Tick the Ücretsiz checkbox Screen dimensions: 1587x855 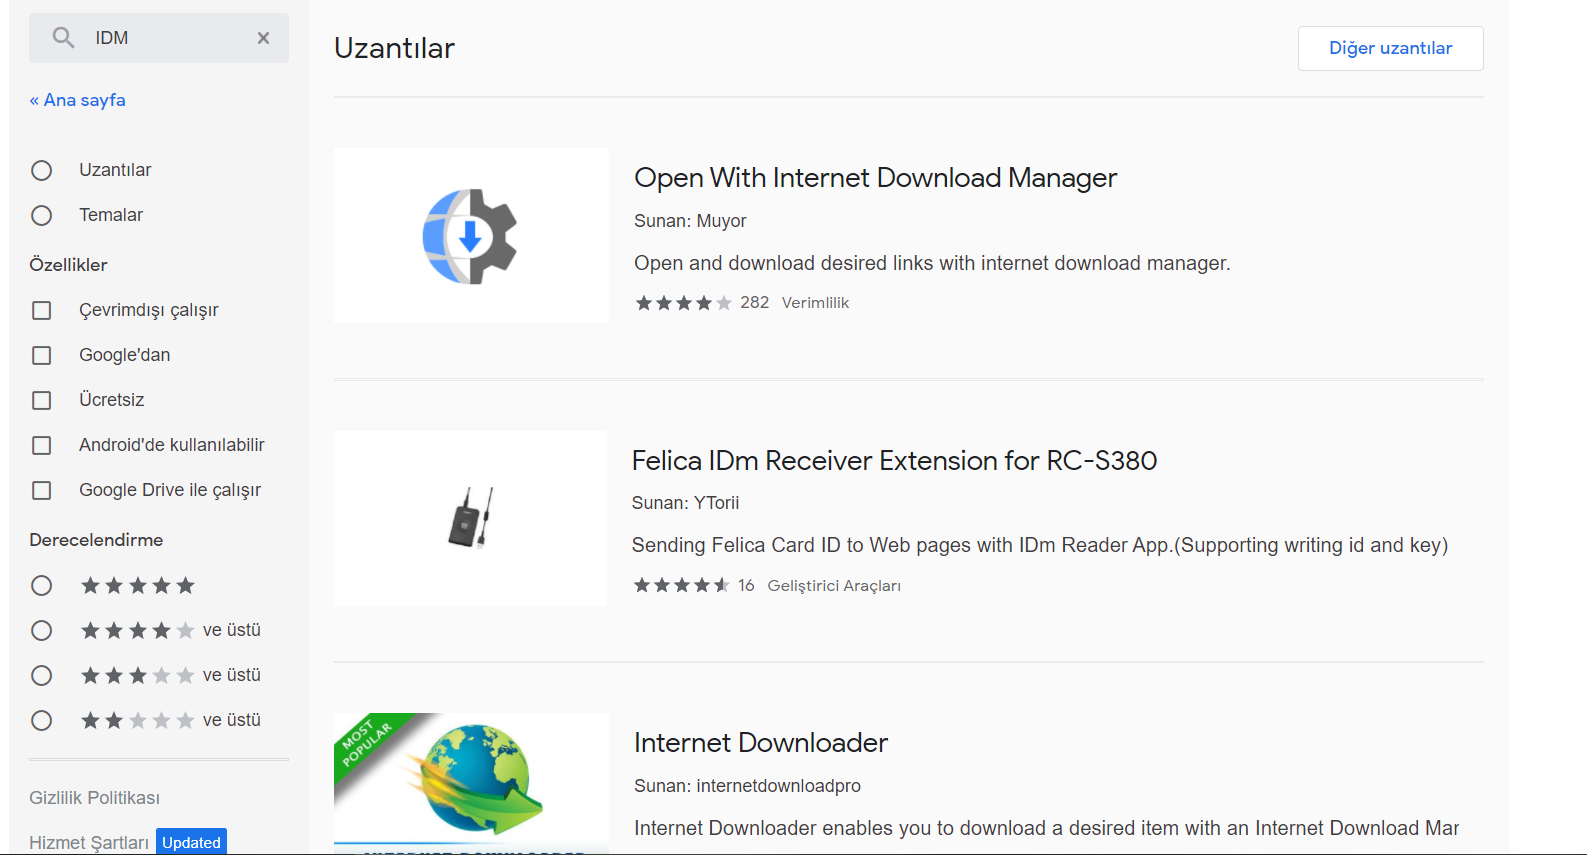[x=42, y=400]
